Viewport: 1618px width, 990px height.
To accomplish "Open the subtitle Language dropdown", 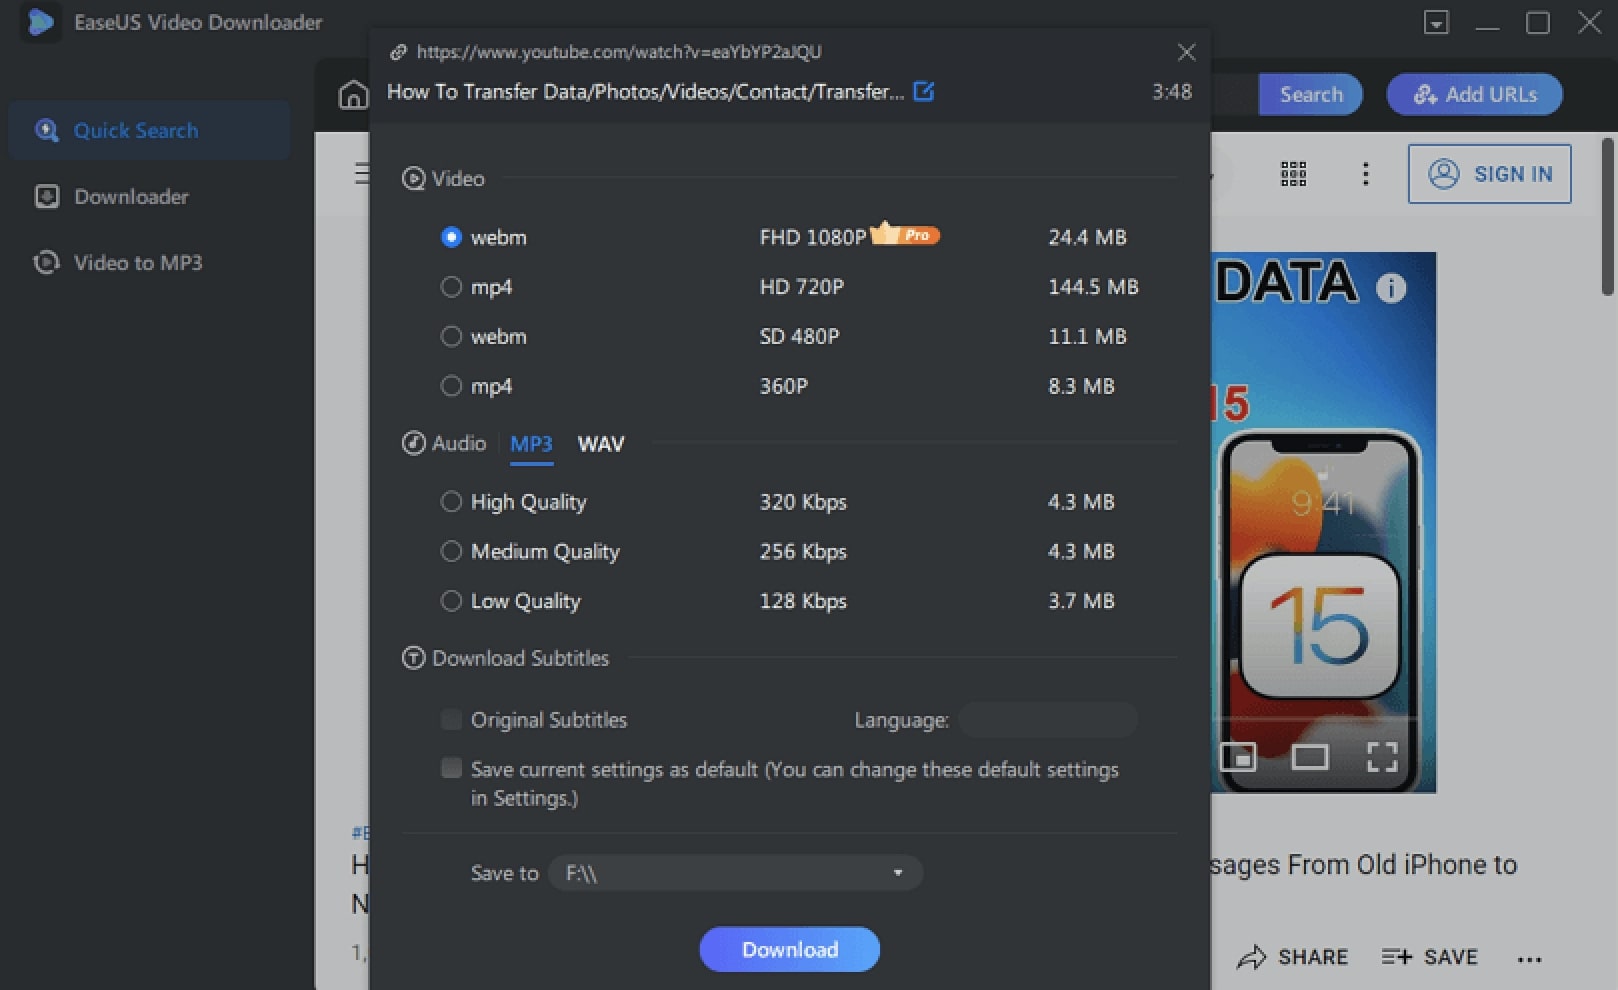I will click(1047, 720).
